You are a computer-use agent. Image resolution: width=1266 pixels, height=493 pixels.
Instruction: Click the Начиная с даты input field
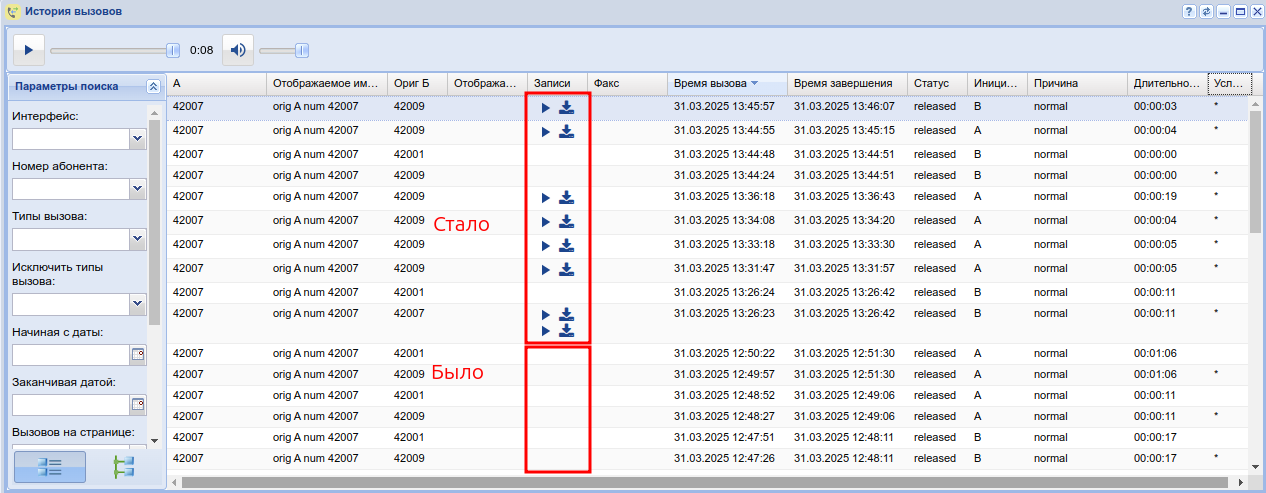pos(70,354)
